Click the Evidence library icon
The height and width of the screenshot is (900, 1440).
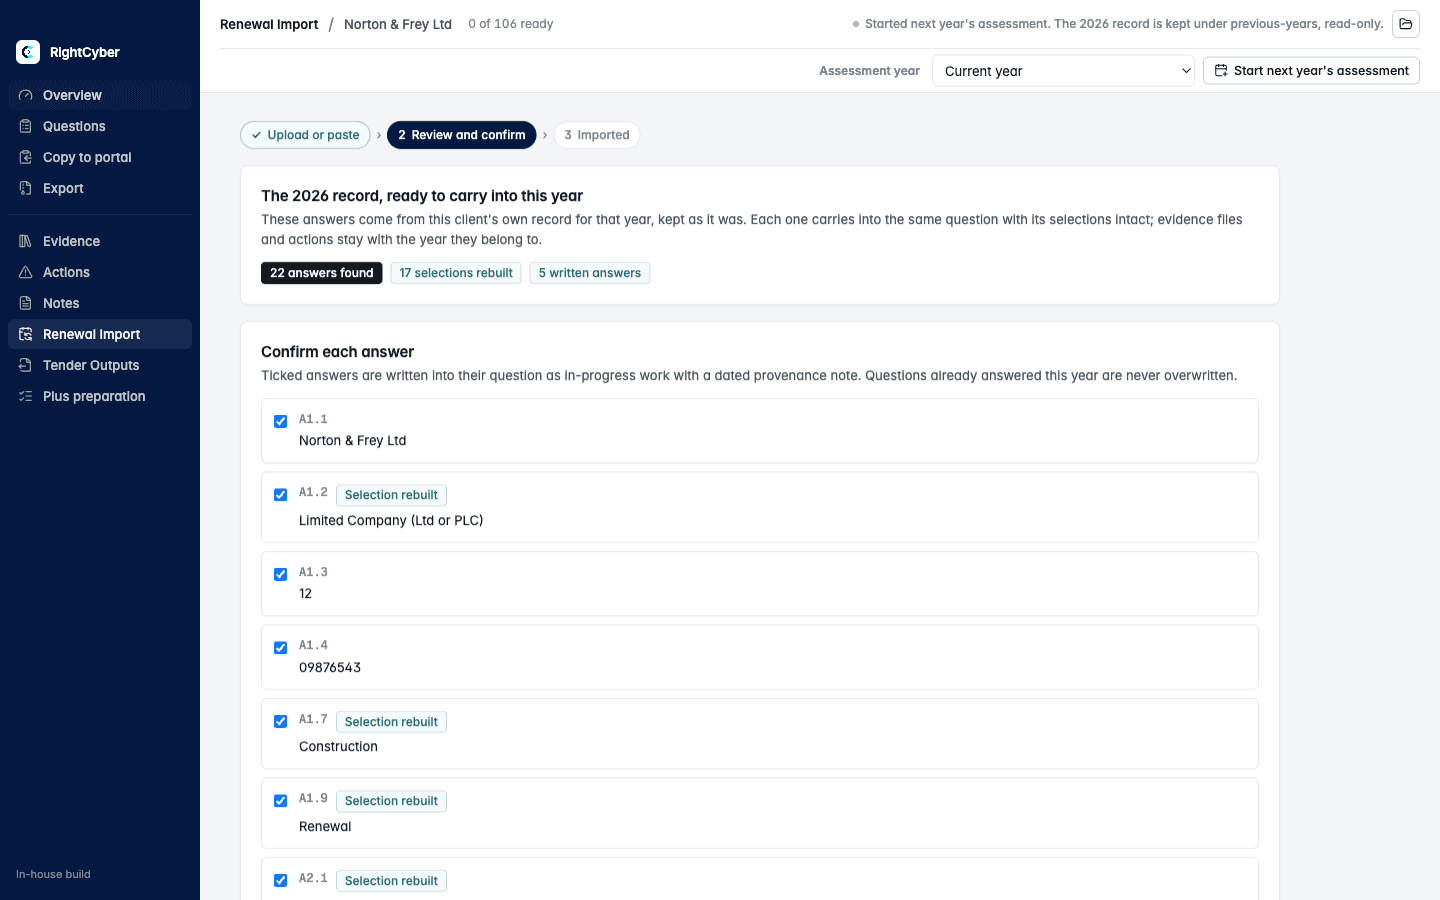26,241
